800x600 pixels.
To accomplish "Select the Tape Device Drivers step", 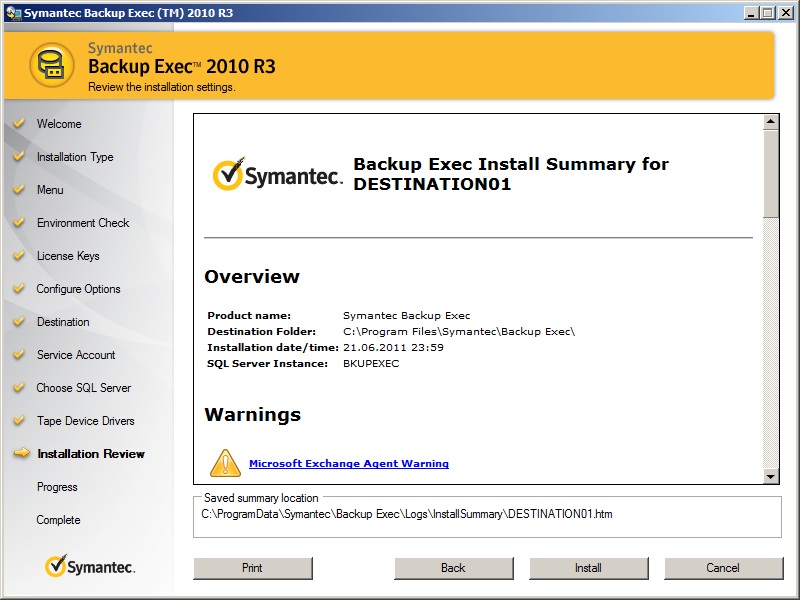I will pos(85,421).
